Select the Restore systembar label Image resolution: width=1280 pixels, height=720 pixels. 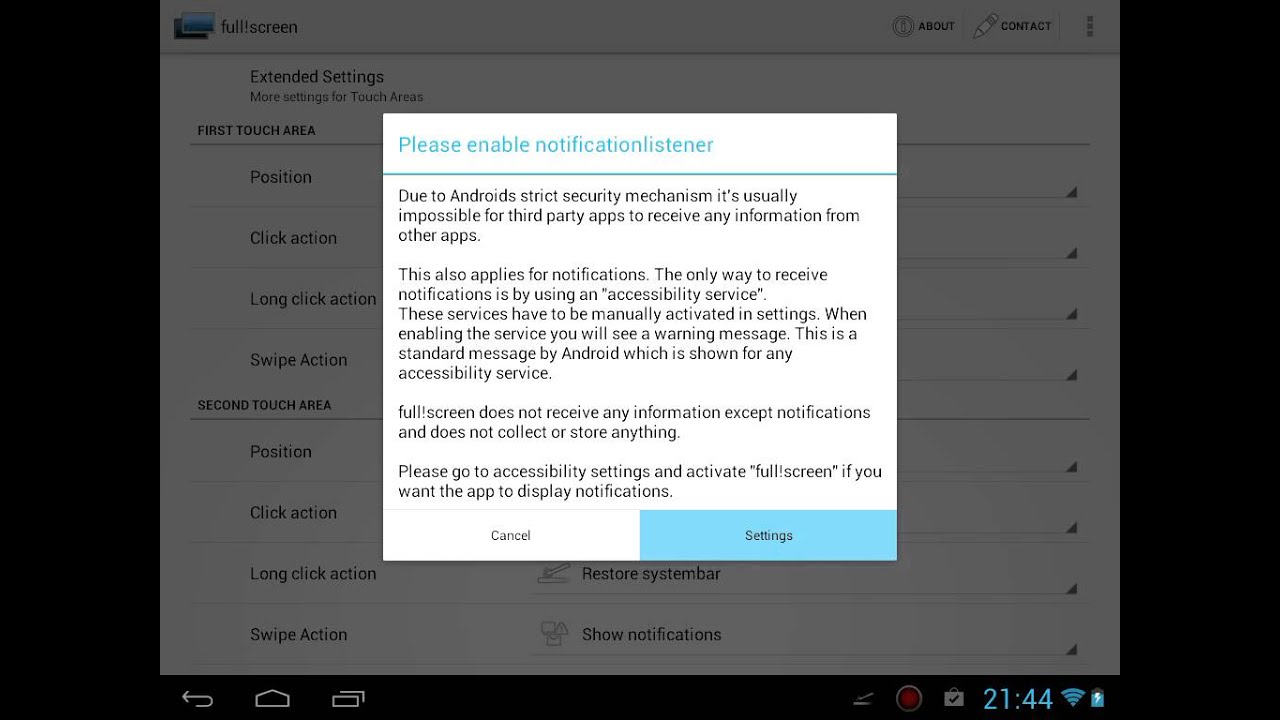click(x=651, y=574)
